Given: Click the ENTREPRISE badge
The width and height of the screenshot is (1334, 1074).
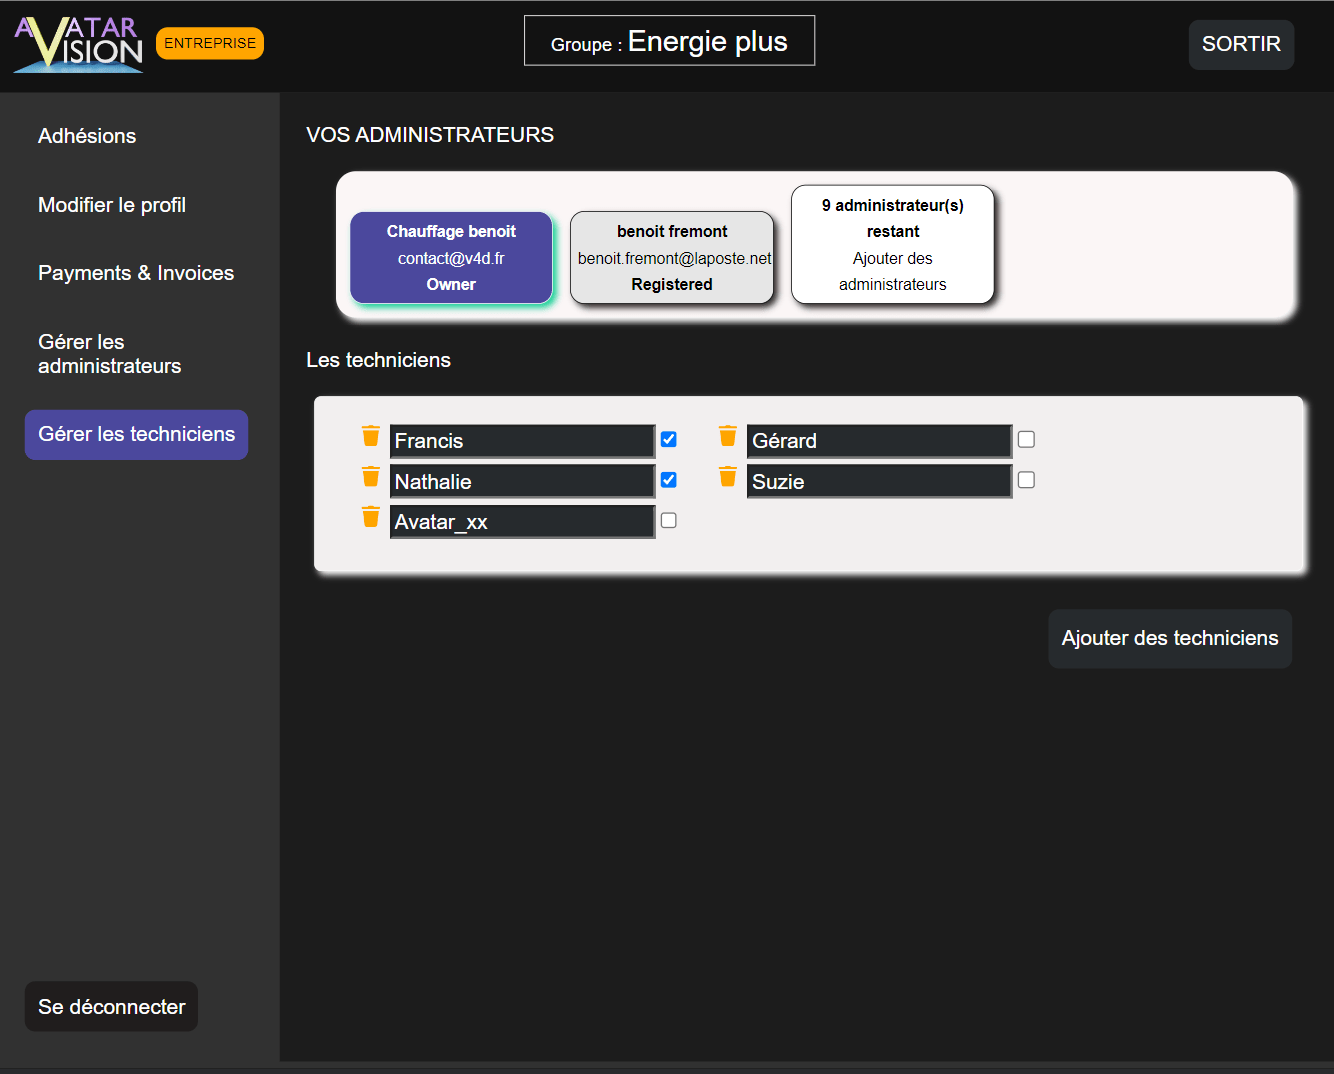Looking at the screenshot, I should [x=210, y=43].
